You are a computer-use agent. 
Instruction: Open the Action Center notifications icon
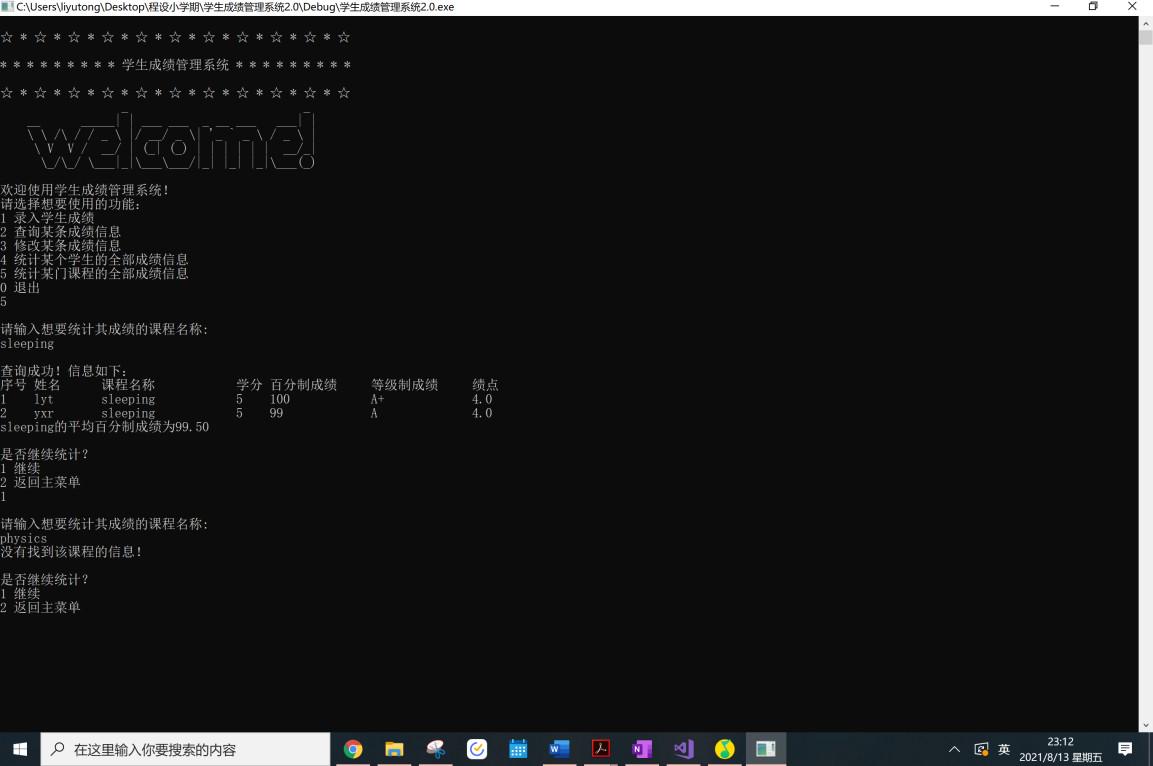coord(1124,749)
